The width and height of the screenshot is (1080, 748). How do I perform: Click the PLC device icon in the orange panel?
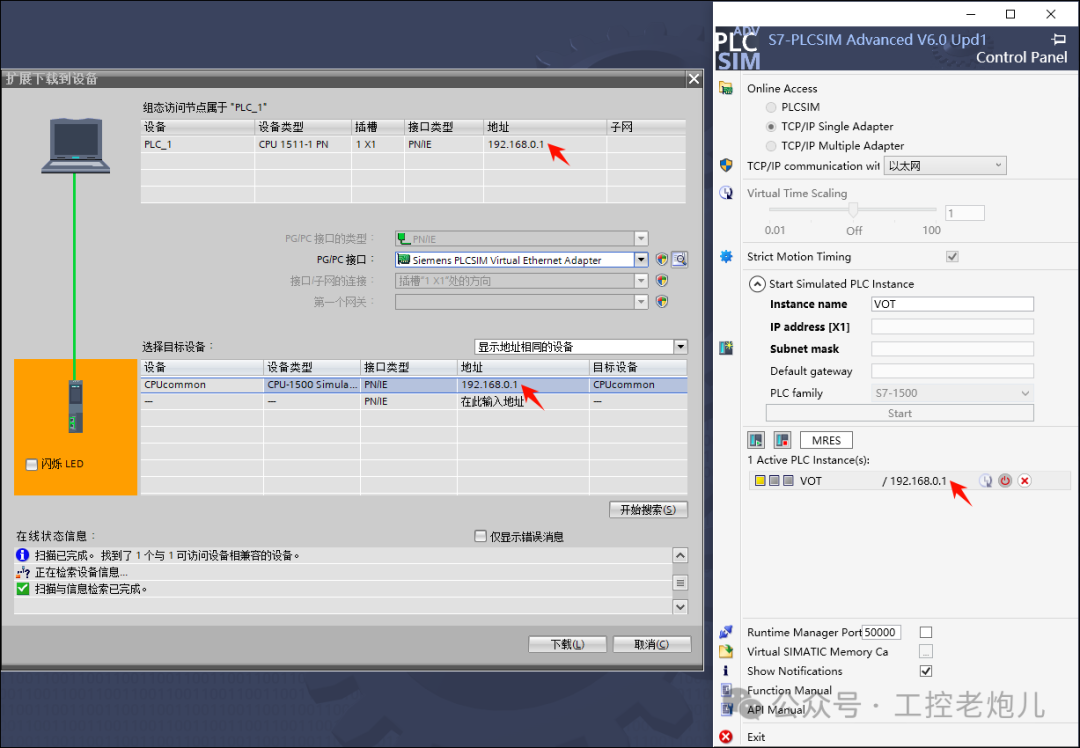pyautogui.click(x=76, y=406)
